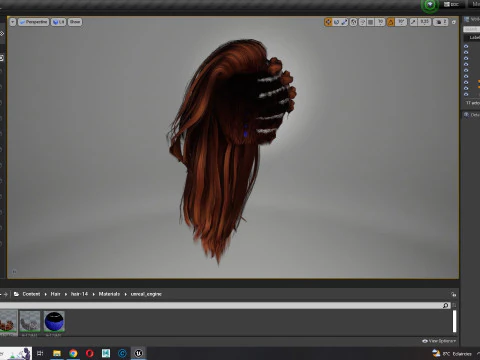Open the teal M app from taskbar

[106, 353]
